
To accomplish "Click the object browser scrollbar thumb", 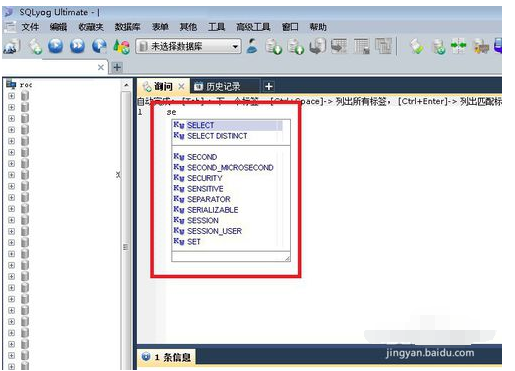I will [126, 247].
